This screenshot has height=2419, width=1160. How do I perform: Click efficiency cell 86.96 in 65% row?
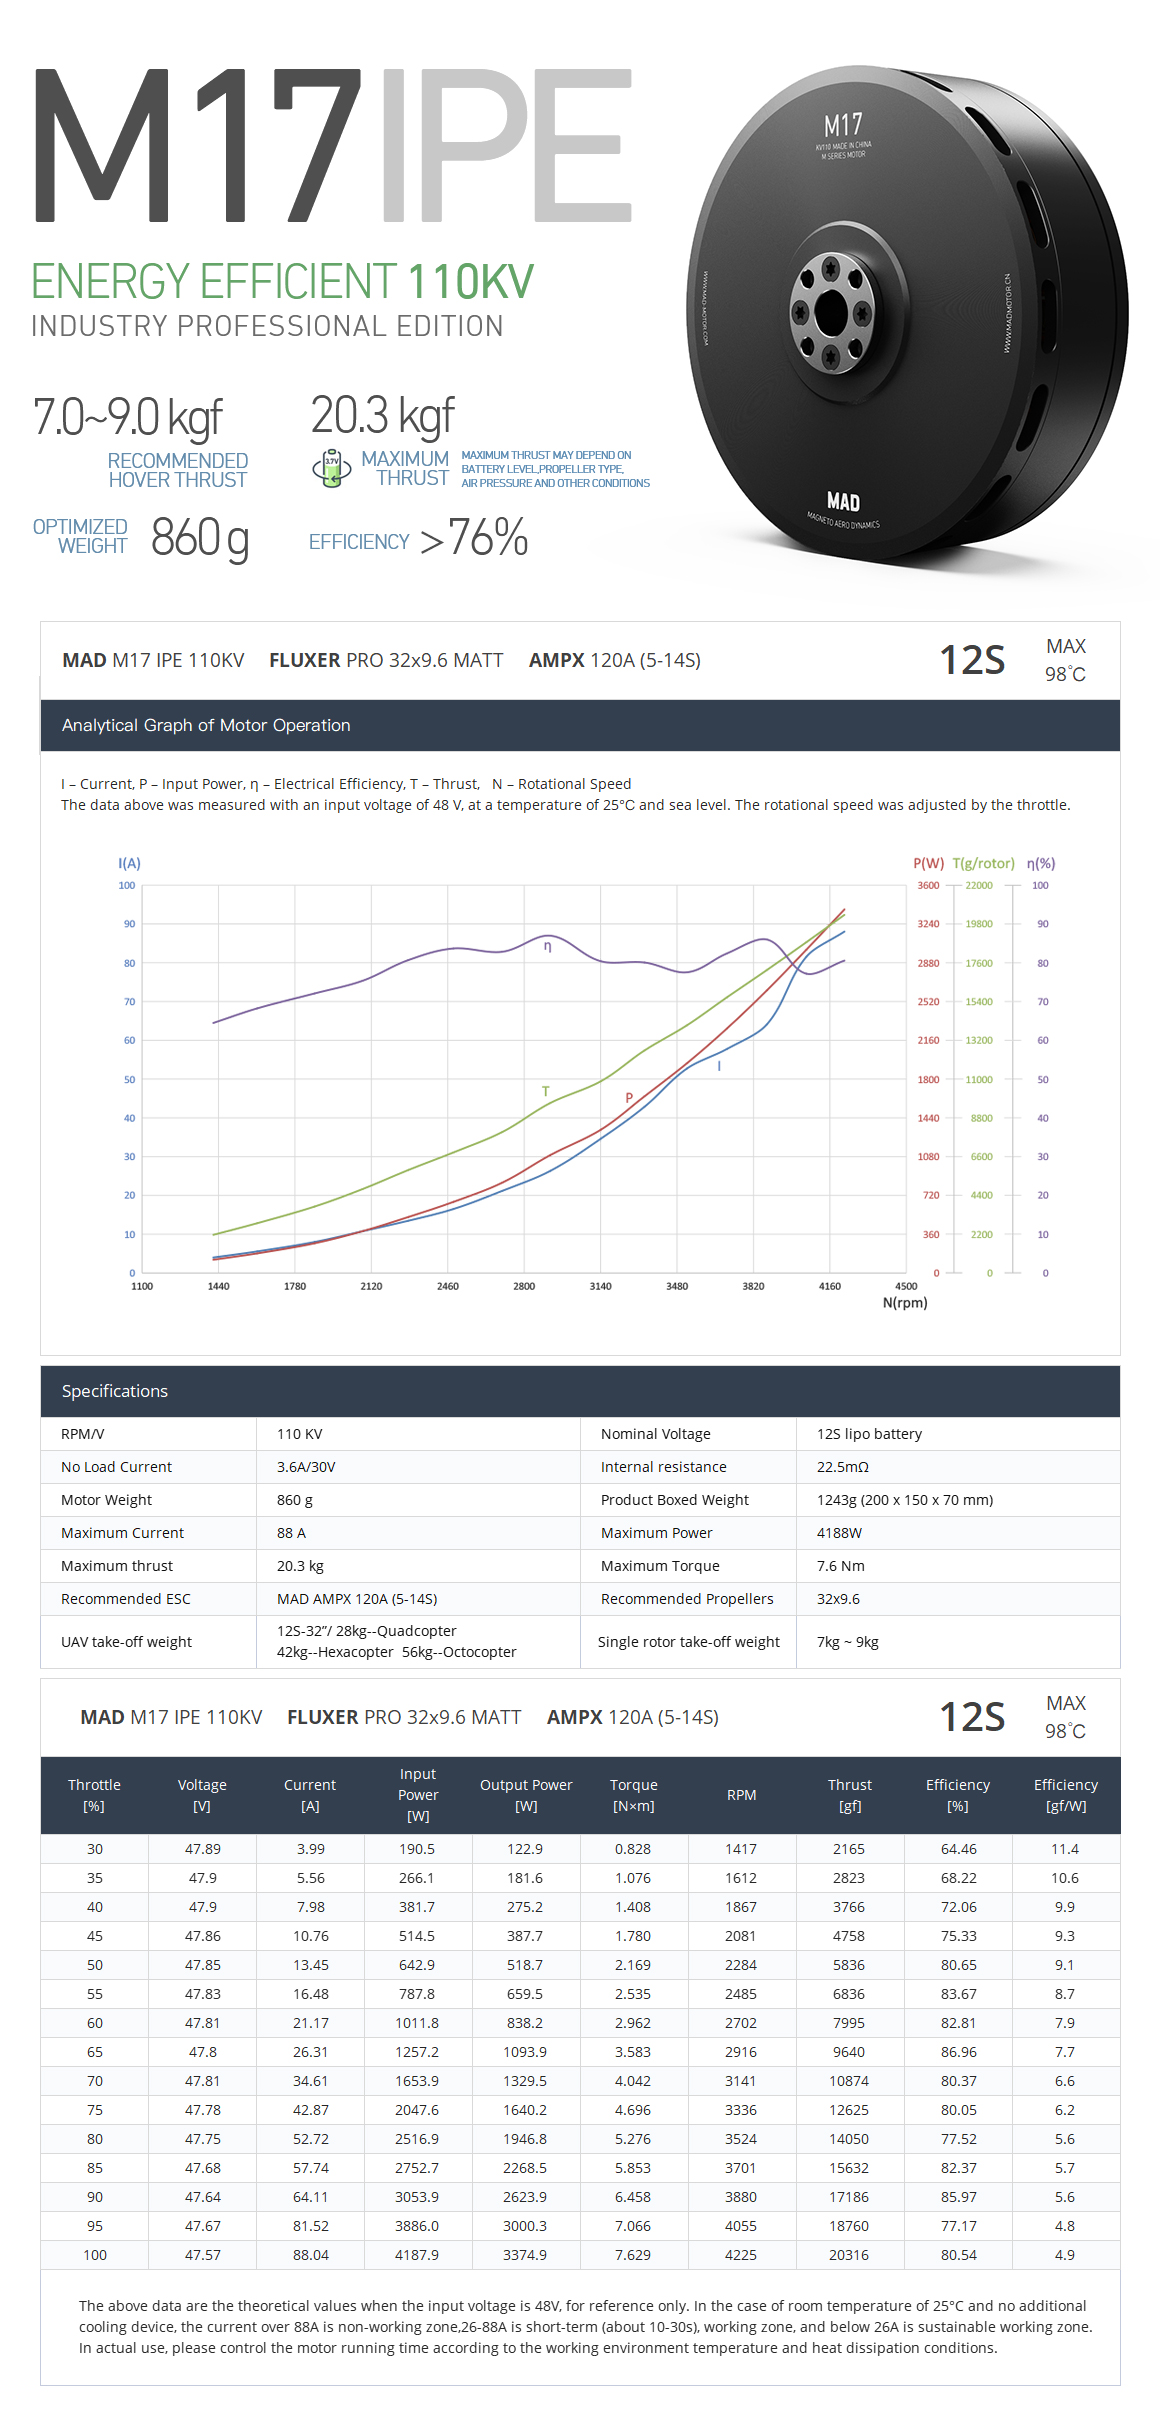click(958, 2052)
